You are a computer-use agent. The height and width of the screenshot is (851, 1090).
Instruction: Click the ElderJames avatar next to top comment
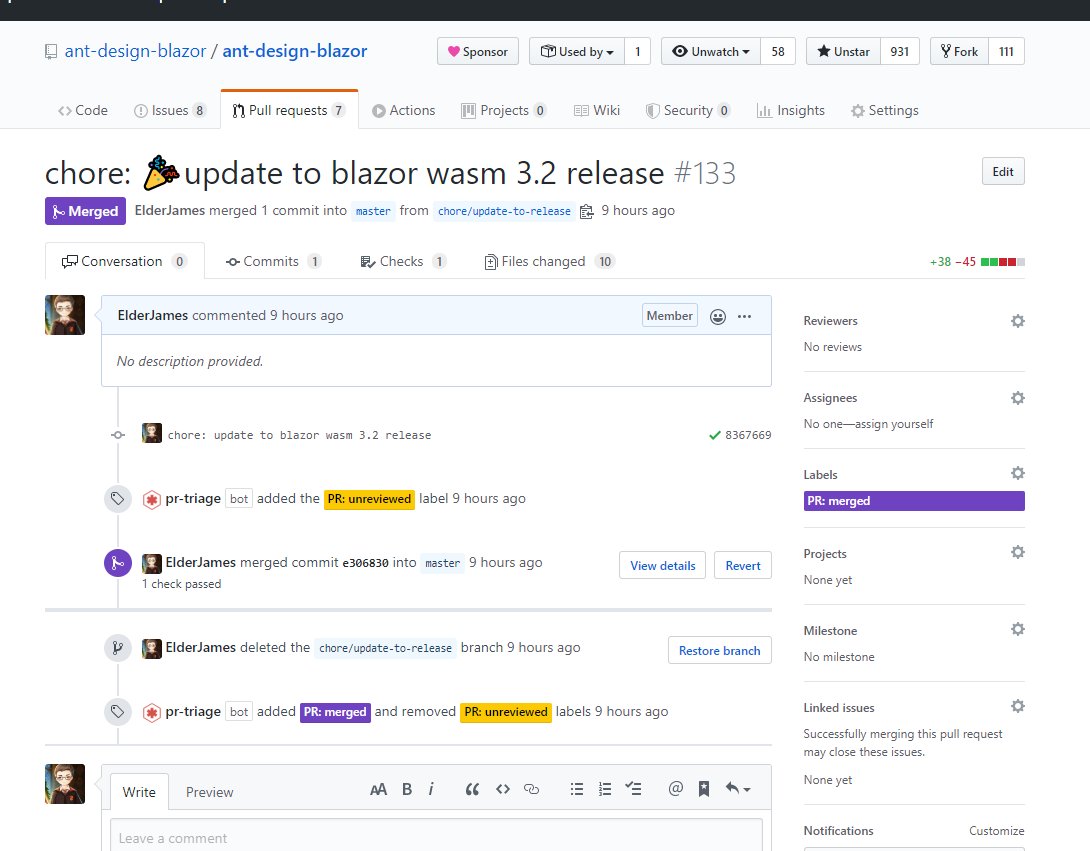point(65,315)
